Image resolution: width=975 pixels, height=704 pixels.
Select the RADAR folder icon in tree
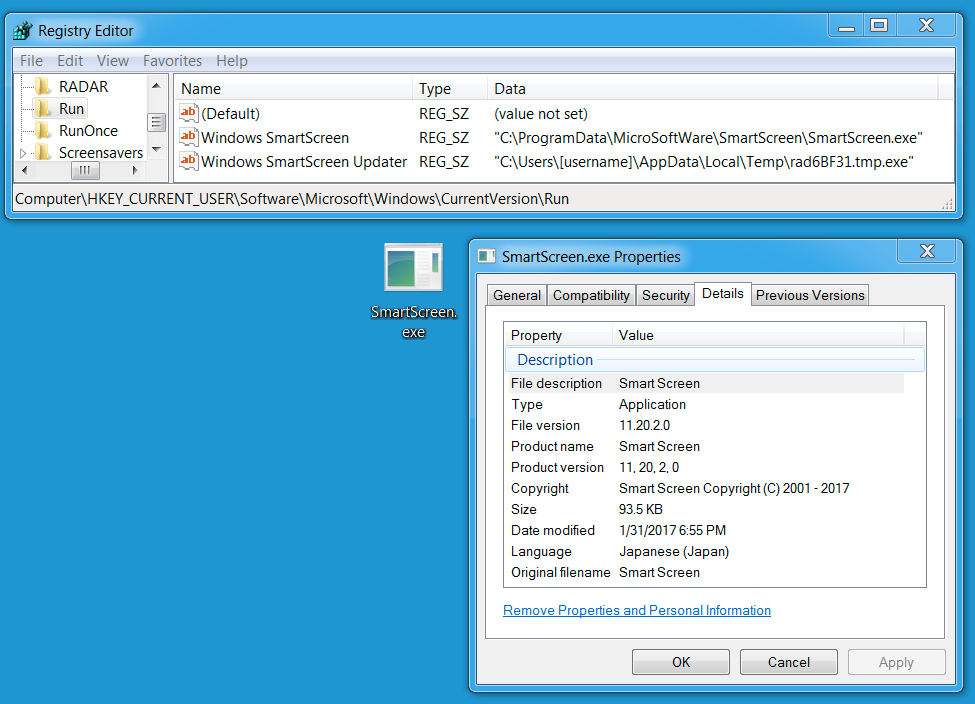click(x=44, y=86)
